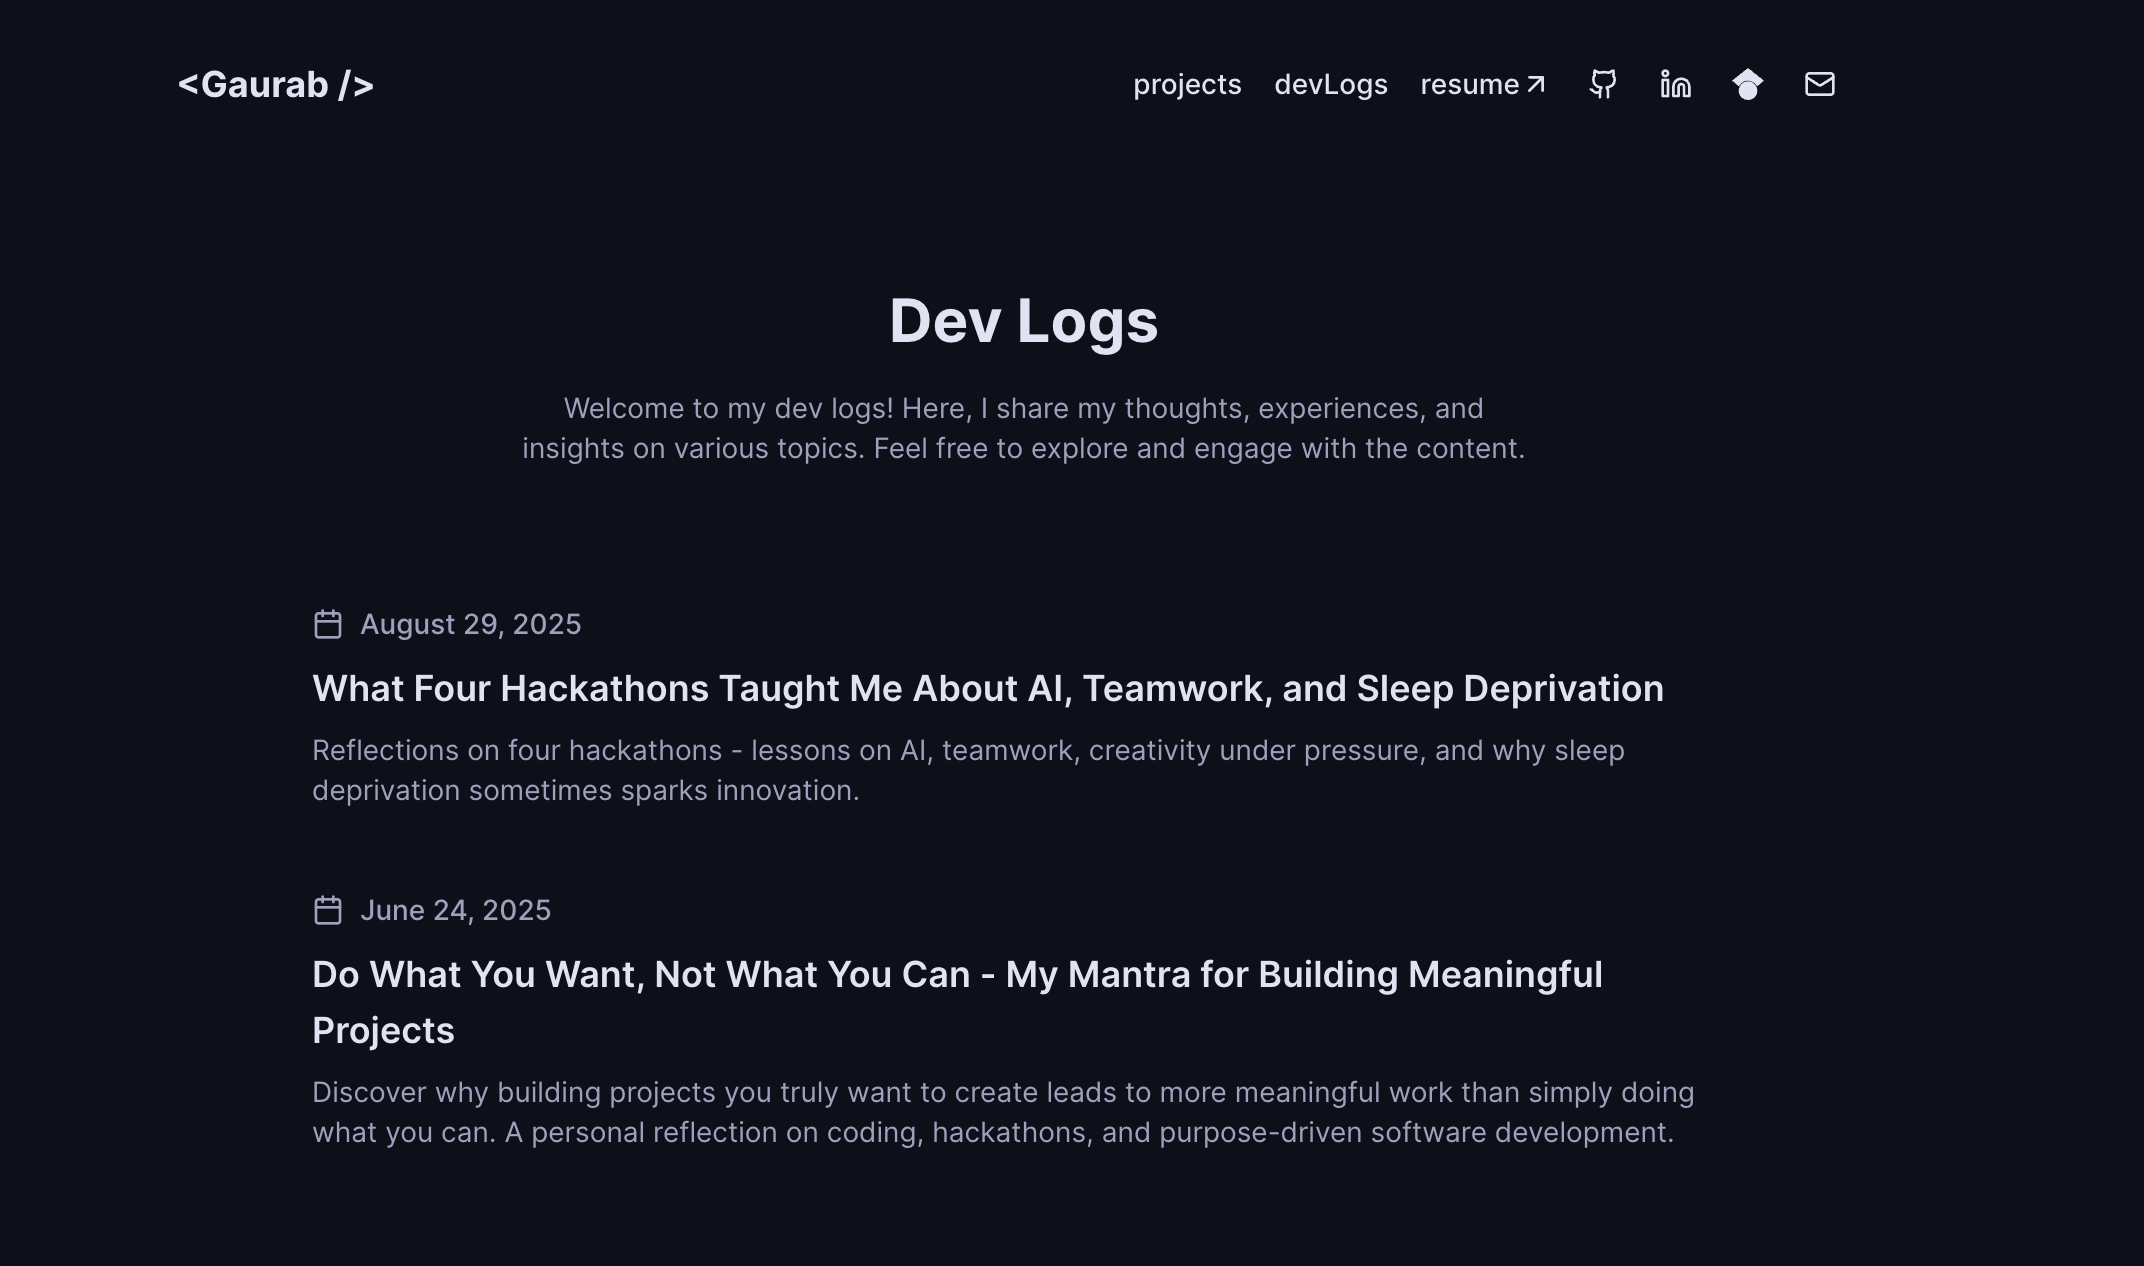Click the Dev Logs page heading

(1023, 321)
